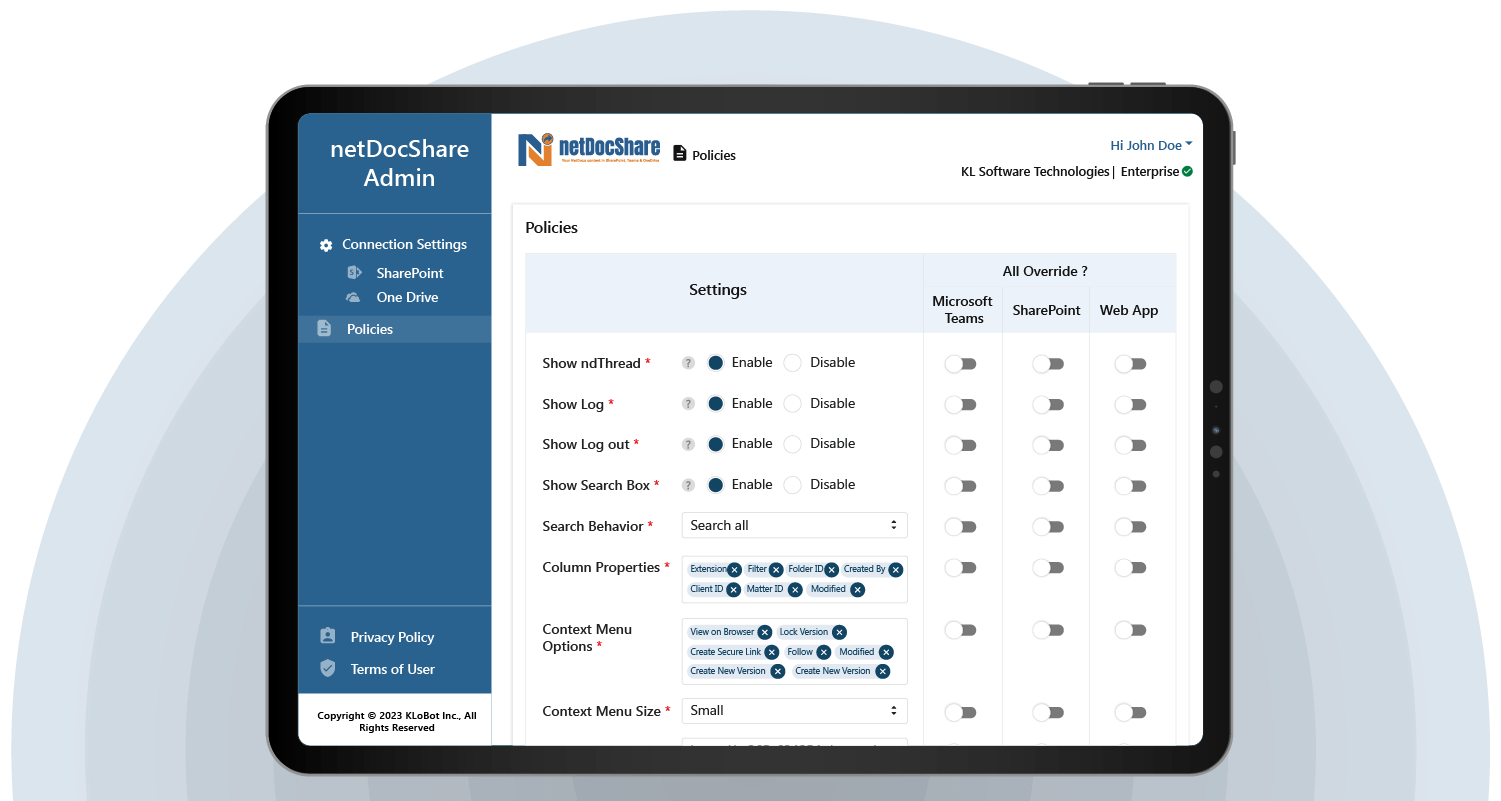Screen dimensions: 1501x801
Task: Click the netDocShare Admin sidebar title
Action: [x=399, y=163]
